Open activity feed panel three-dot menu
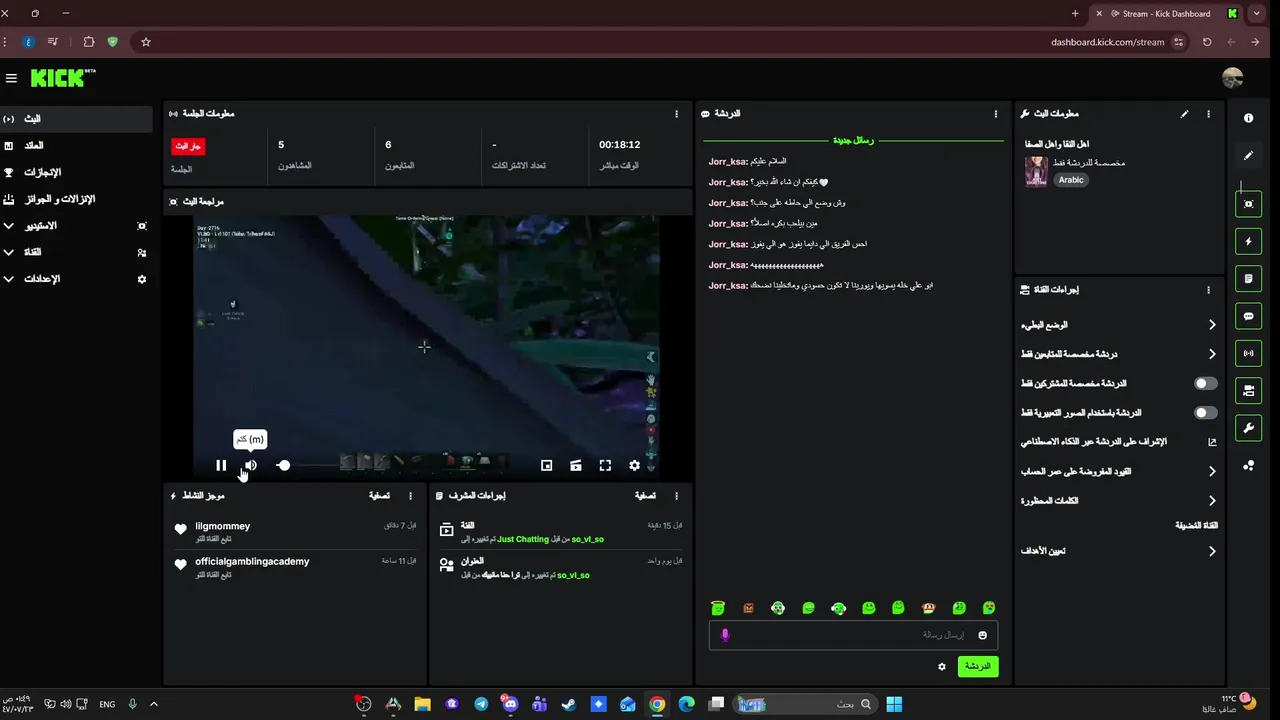This screenshot has height=720, width=1280. click(410, 496)
